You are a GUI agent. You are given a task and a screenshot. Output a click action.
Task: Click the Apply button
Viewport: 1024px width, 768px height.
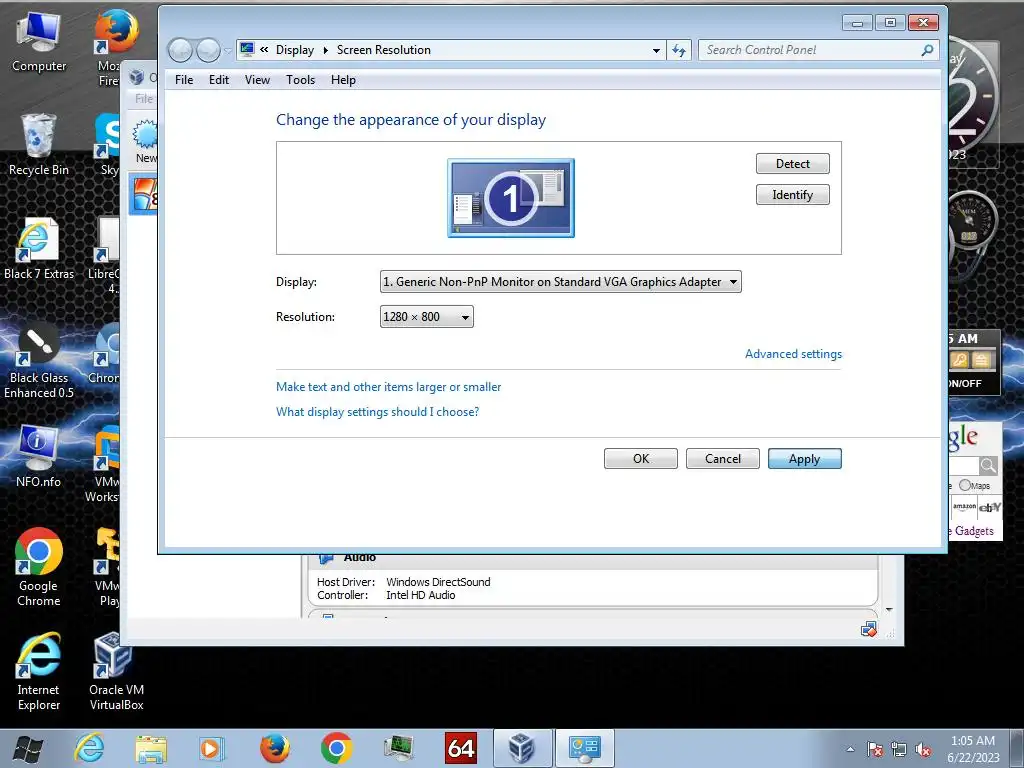(x=805, y=458)
